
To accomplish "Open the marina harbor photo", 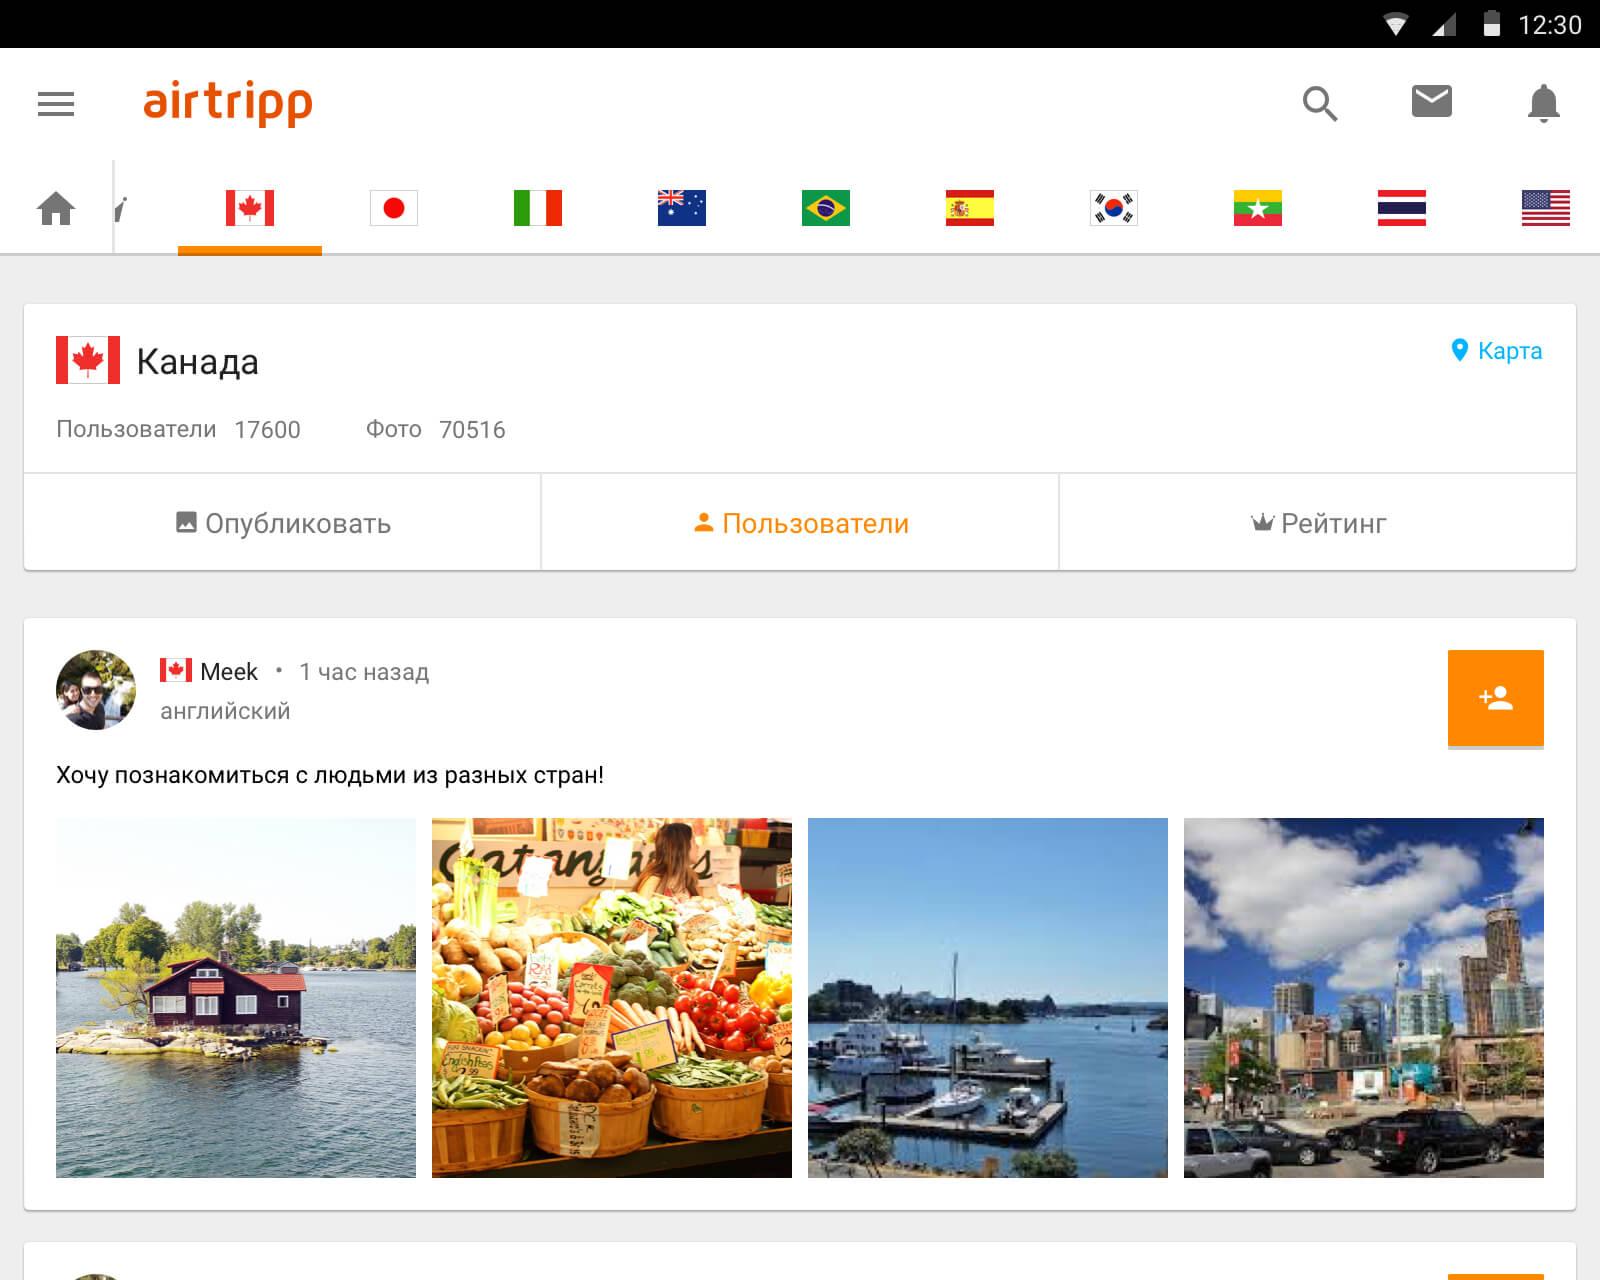I will (x=988, y=998).
